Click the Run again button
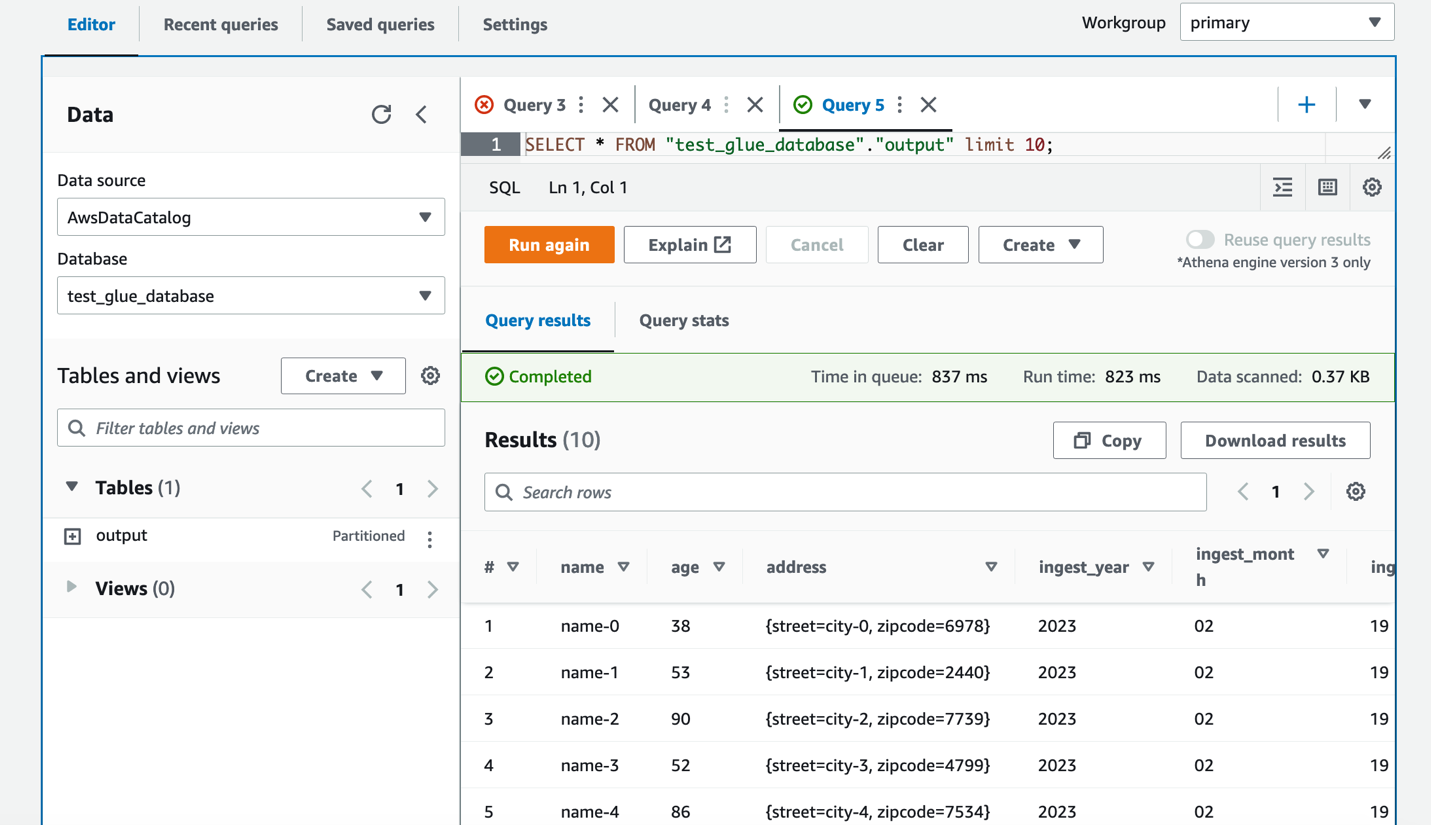1431x825 pixels. [548, 244]
